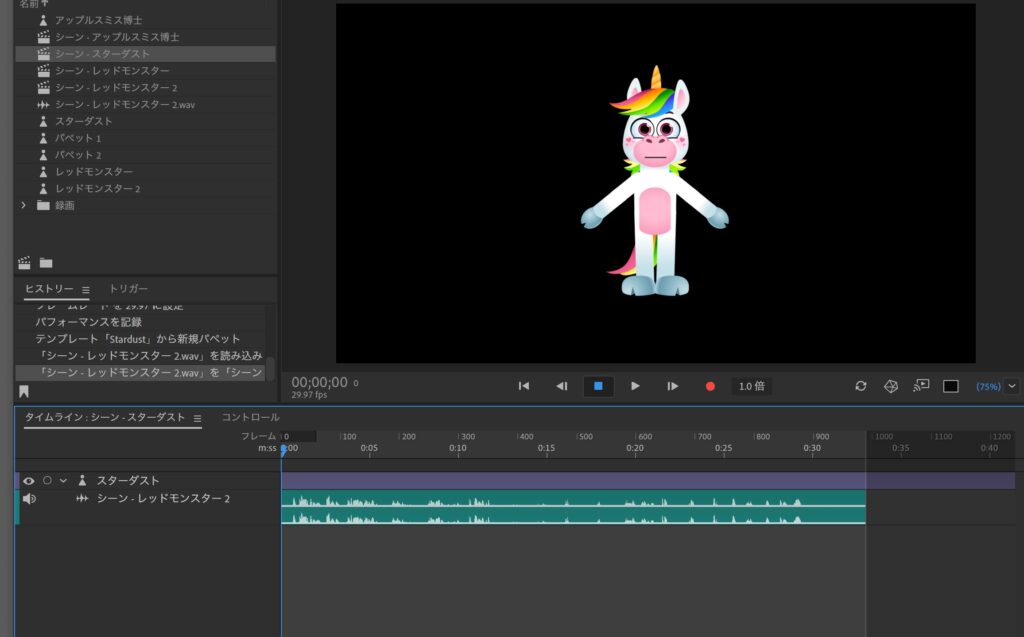This screenshot has width=1024, height=637.
Task: Step back one frame
Action: 561,386
